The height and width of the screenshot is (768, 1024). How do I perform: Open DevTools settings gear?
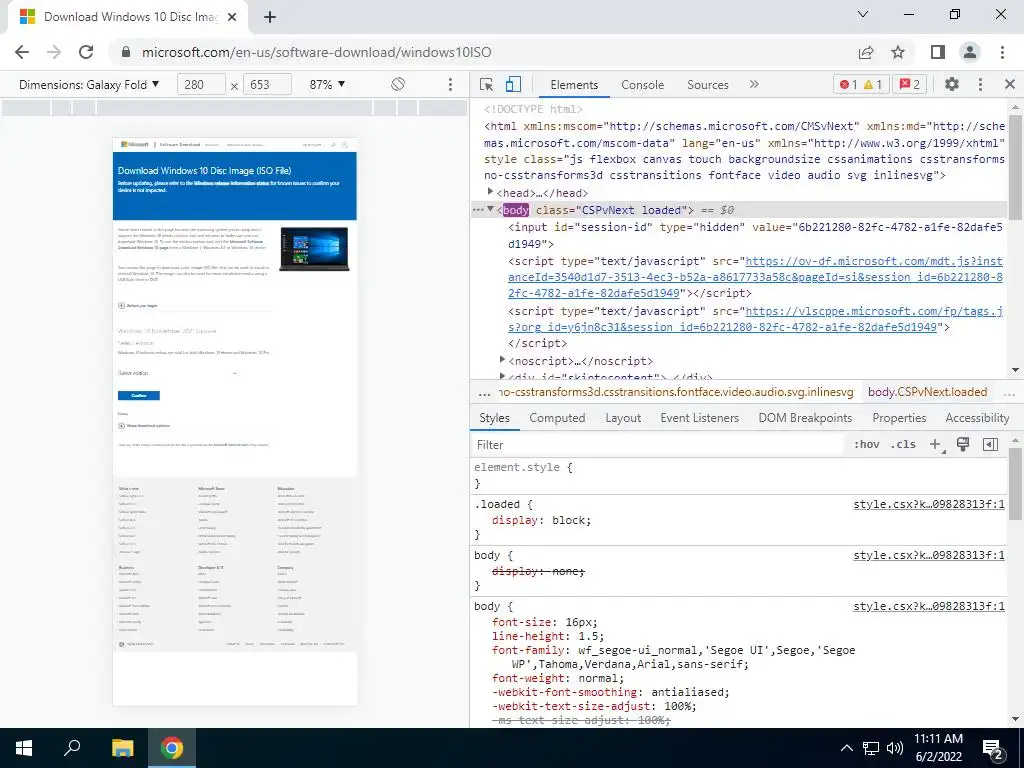[952, 84]
